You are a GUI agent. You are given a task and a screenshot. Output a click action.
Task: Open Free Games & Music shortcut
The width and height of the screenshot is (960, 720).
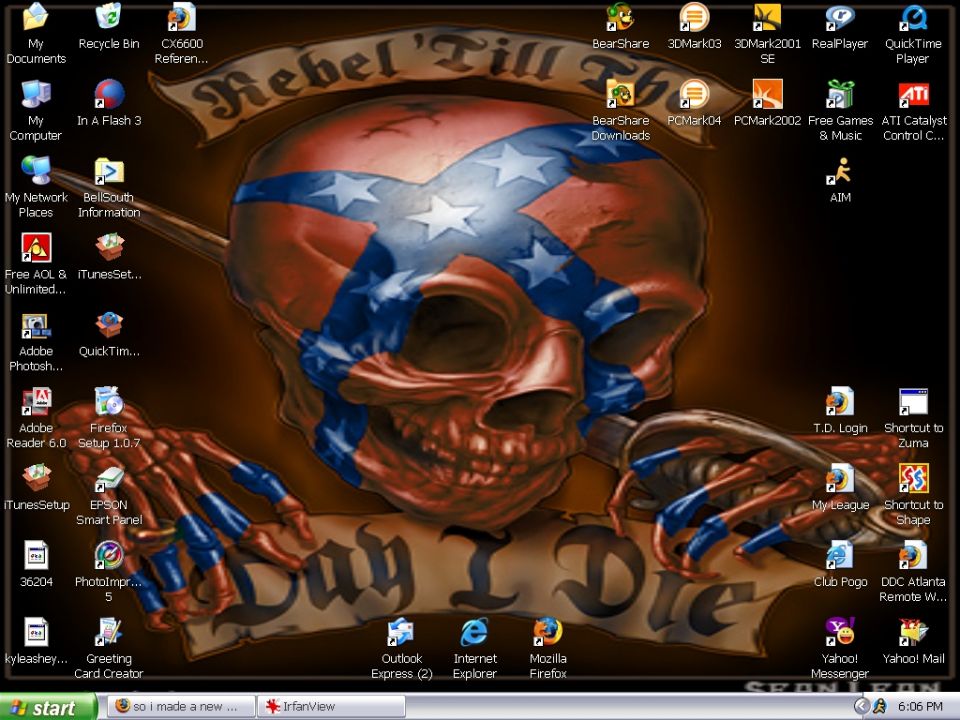point(839,96)
